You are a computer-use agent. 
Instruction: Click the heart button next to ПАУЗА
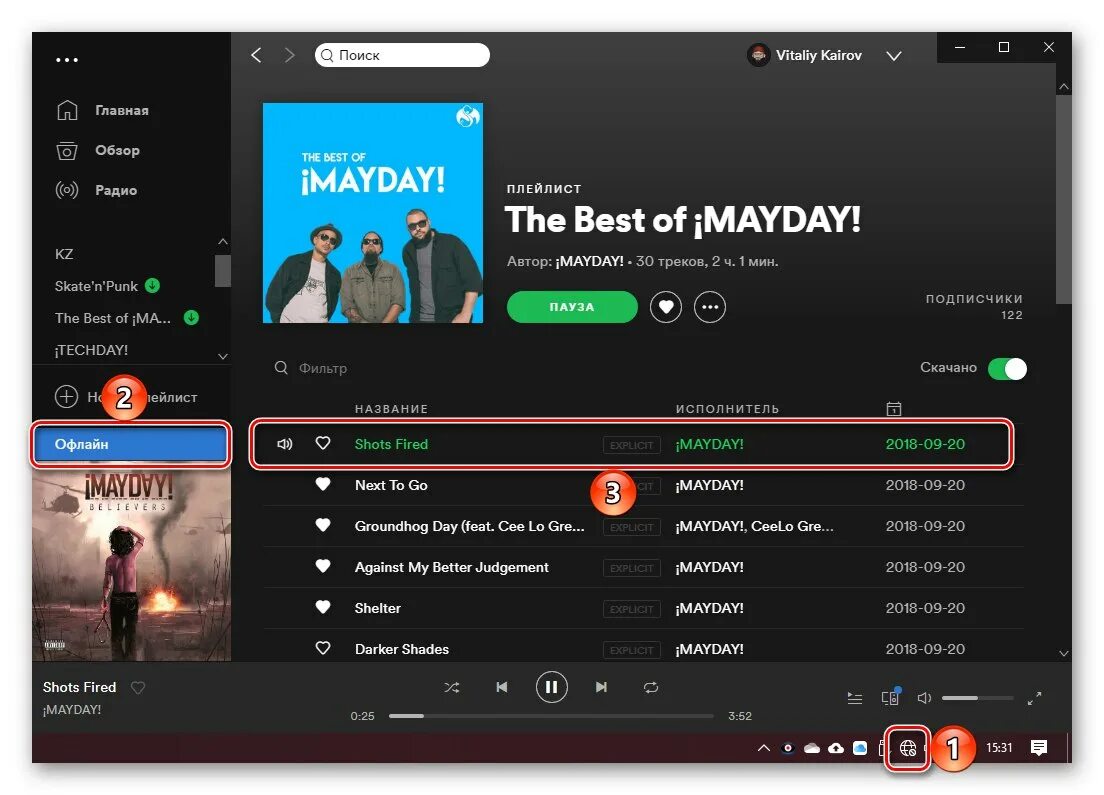666,307
